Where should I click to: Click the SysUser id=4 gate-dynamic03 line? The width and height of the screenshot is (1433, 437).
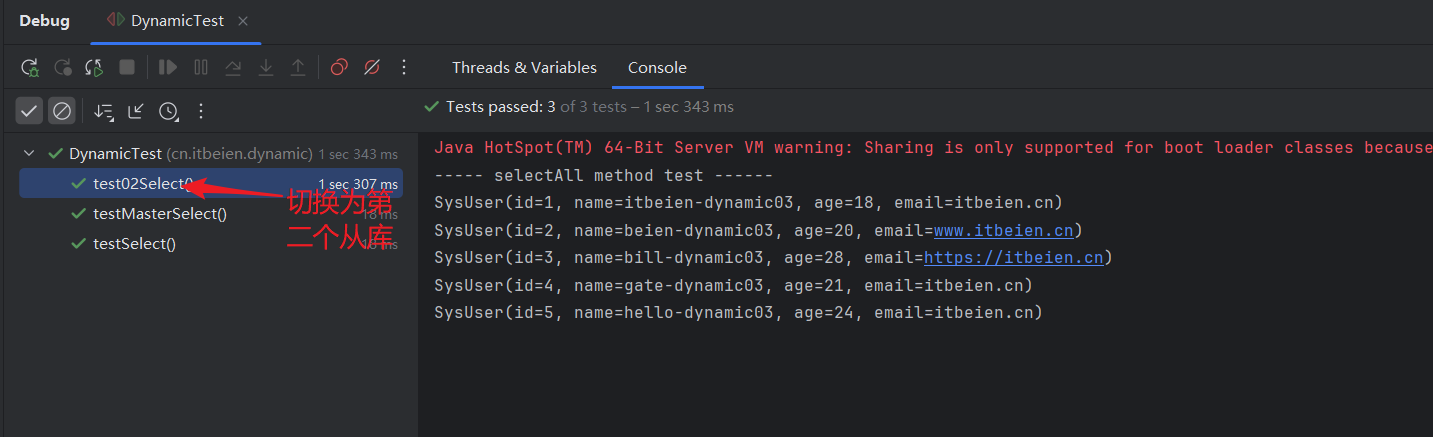click(x=733, y=286)
